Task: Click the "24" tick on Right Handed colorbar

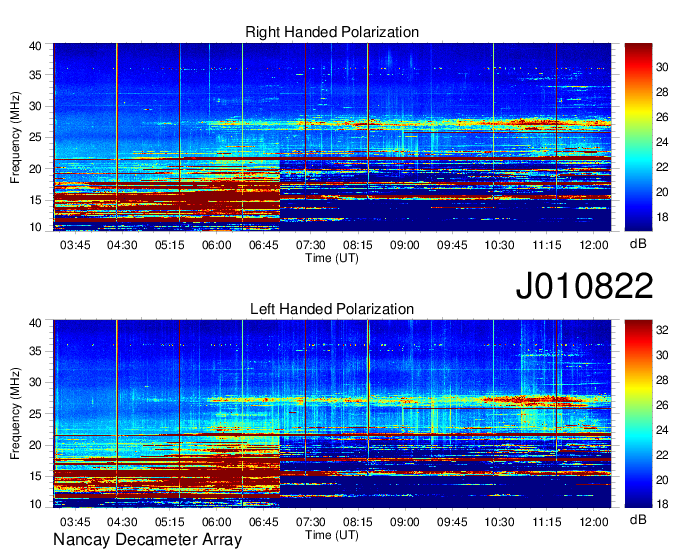Action: (x=662, y=142)
